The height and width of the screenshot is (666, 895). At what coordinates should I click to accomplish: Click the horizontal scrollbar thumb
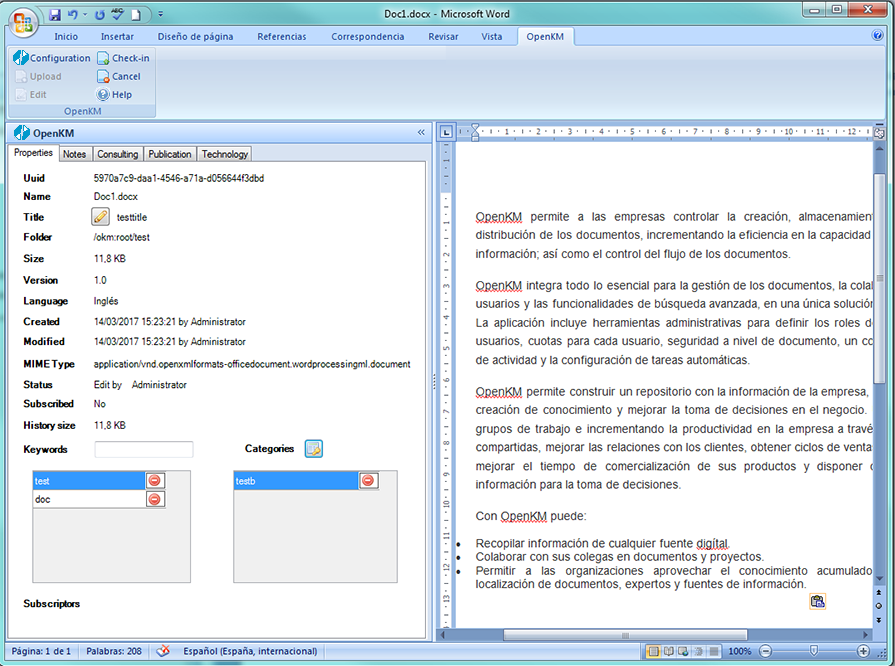pos(625,635)
